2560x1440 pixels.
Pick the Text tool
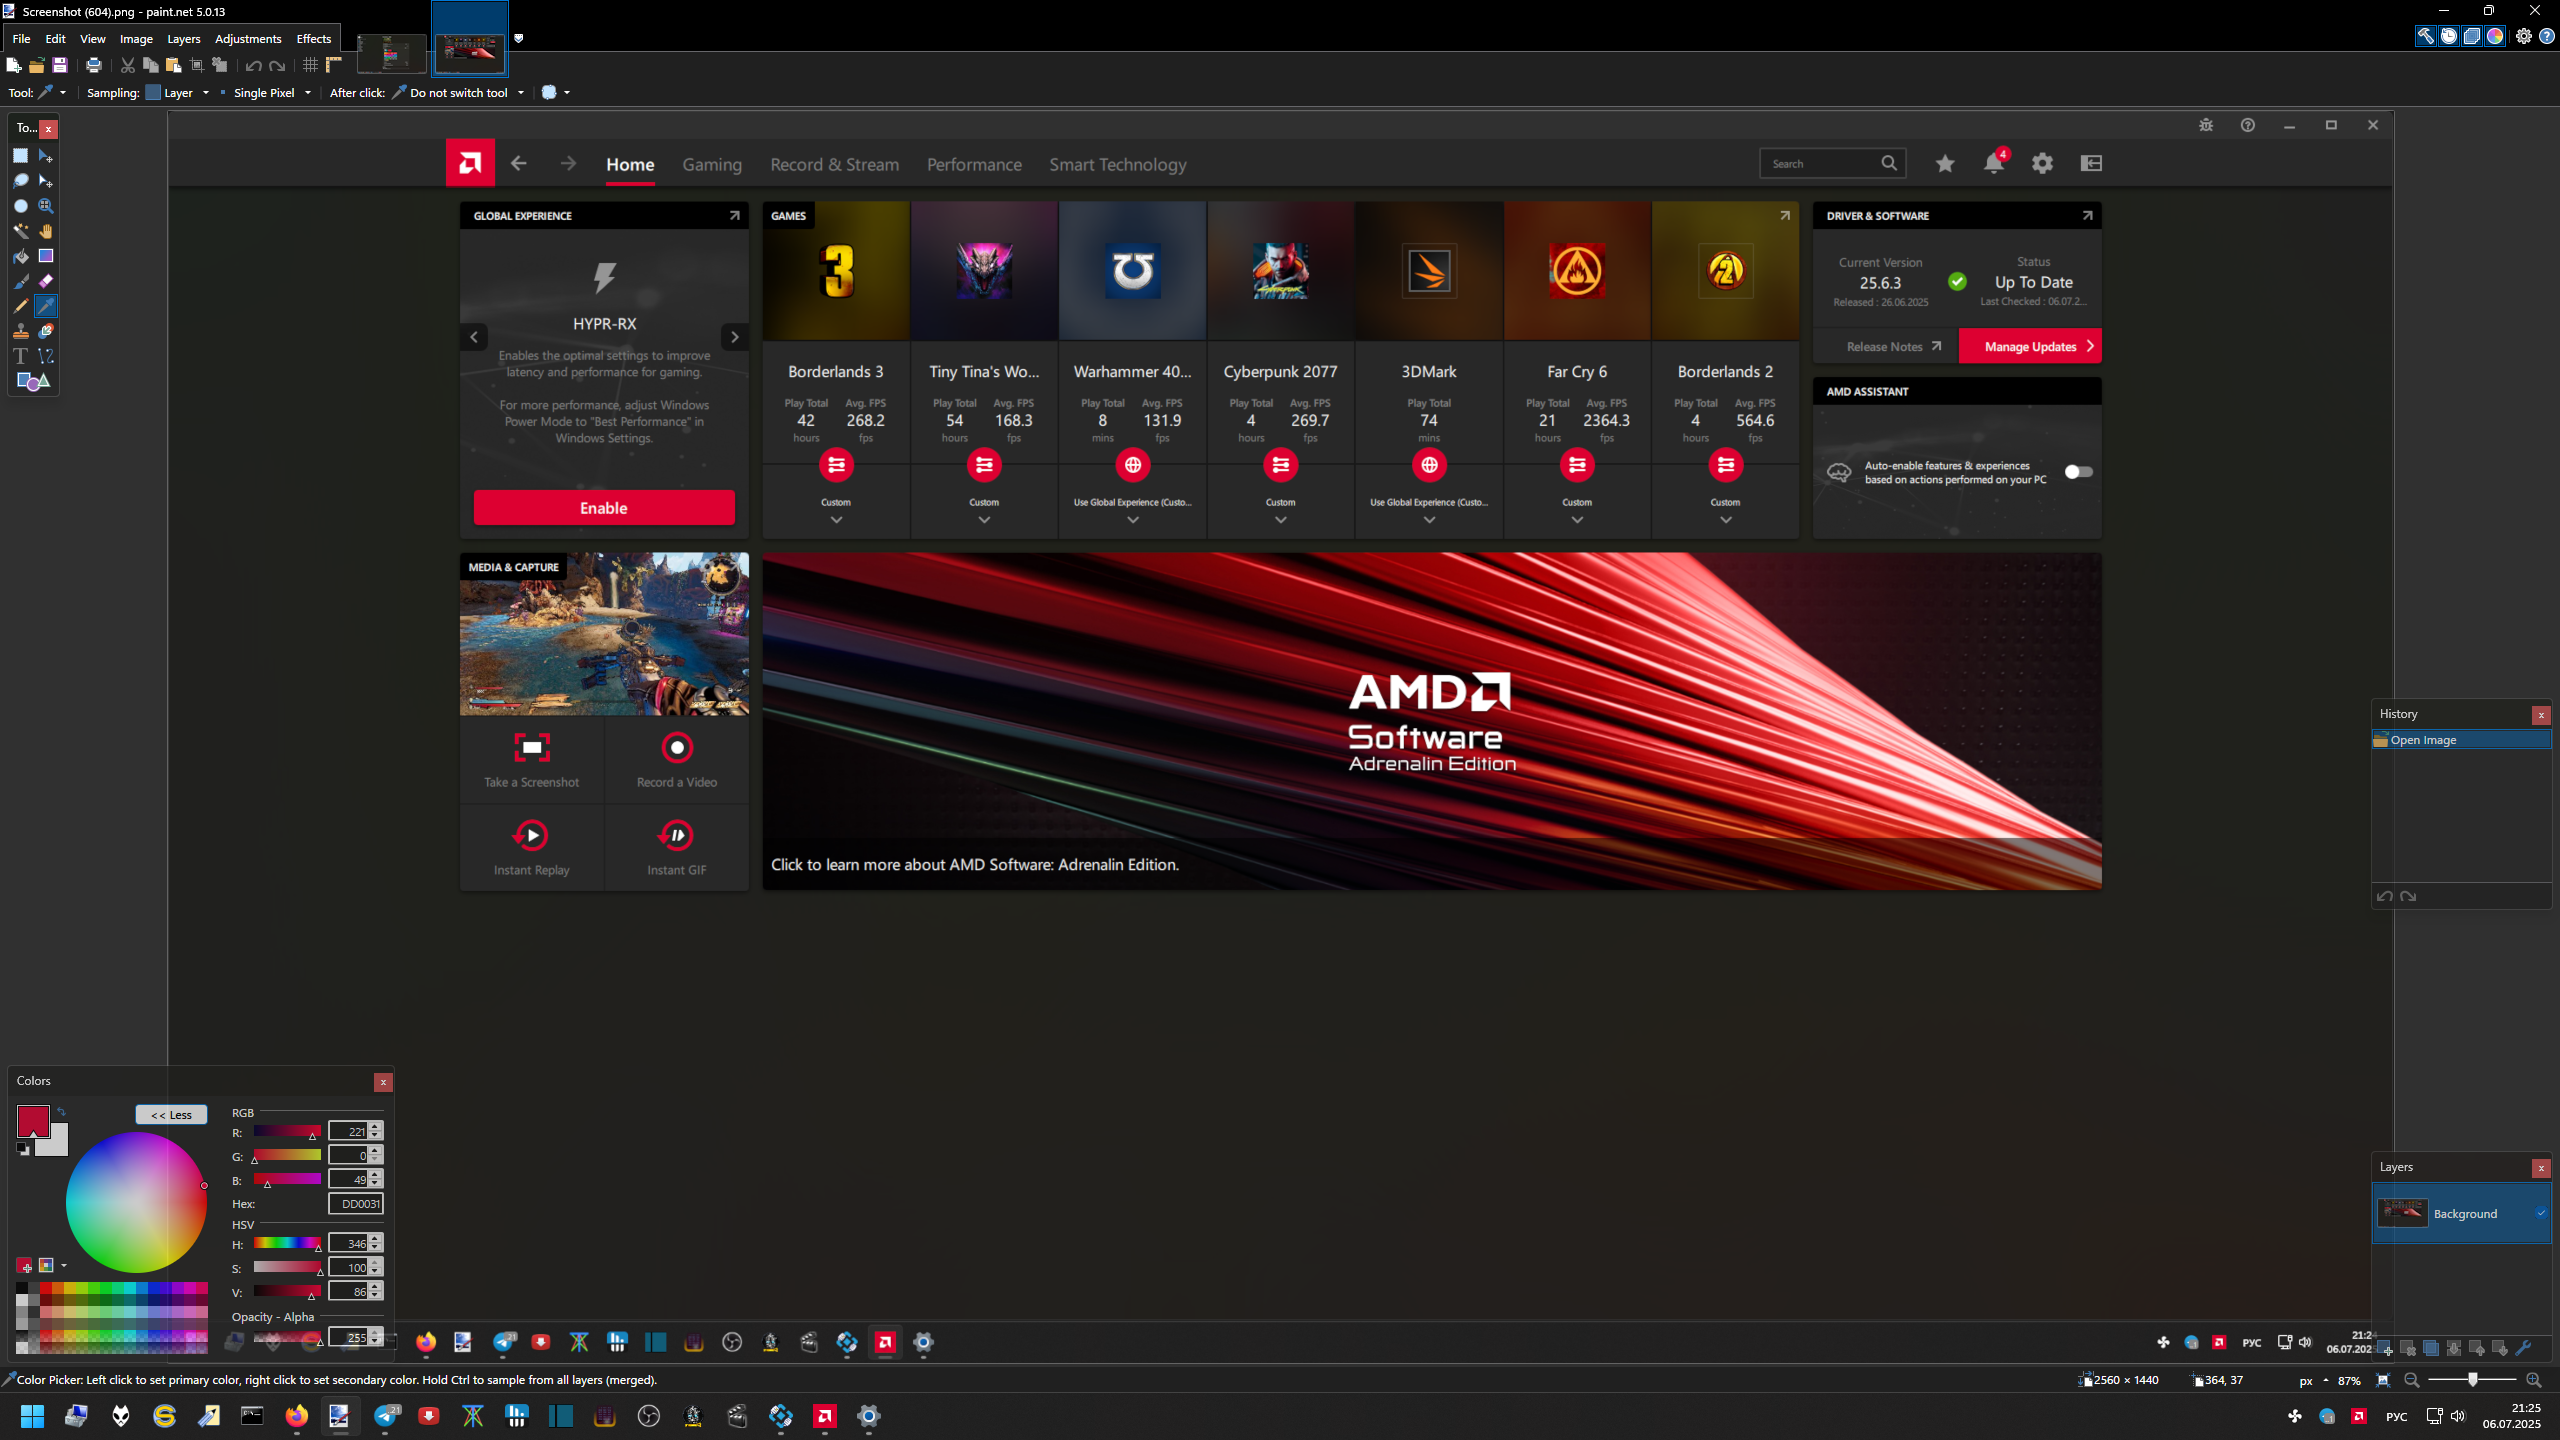click(20, 356)
